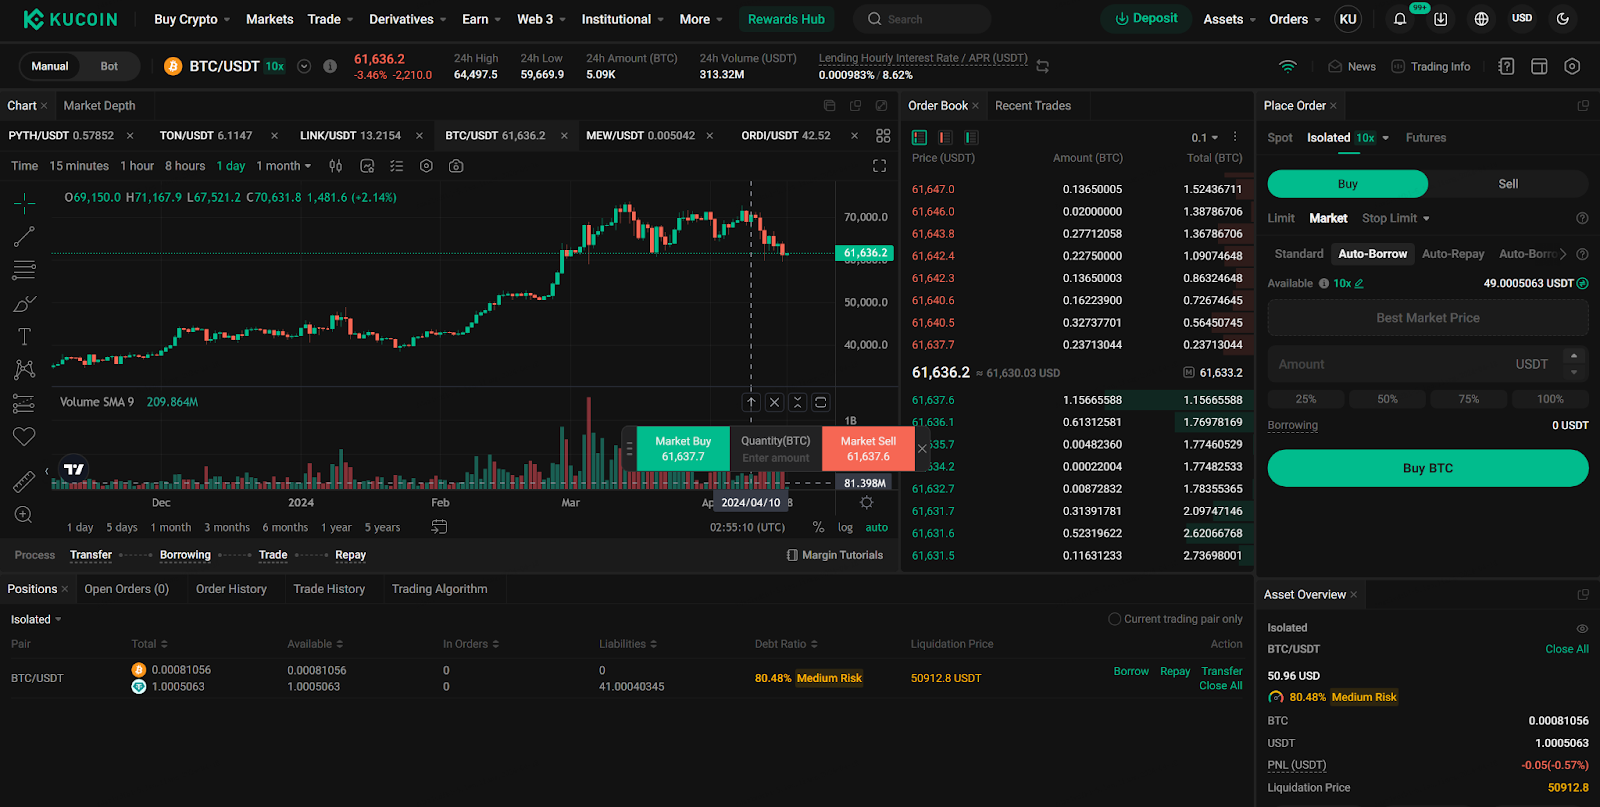Open the KU account avatar
This screenshot has height=807, width=1600.
click(1348, 19)
